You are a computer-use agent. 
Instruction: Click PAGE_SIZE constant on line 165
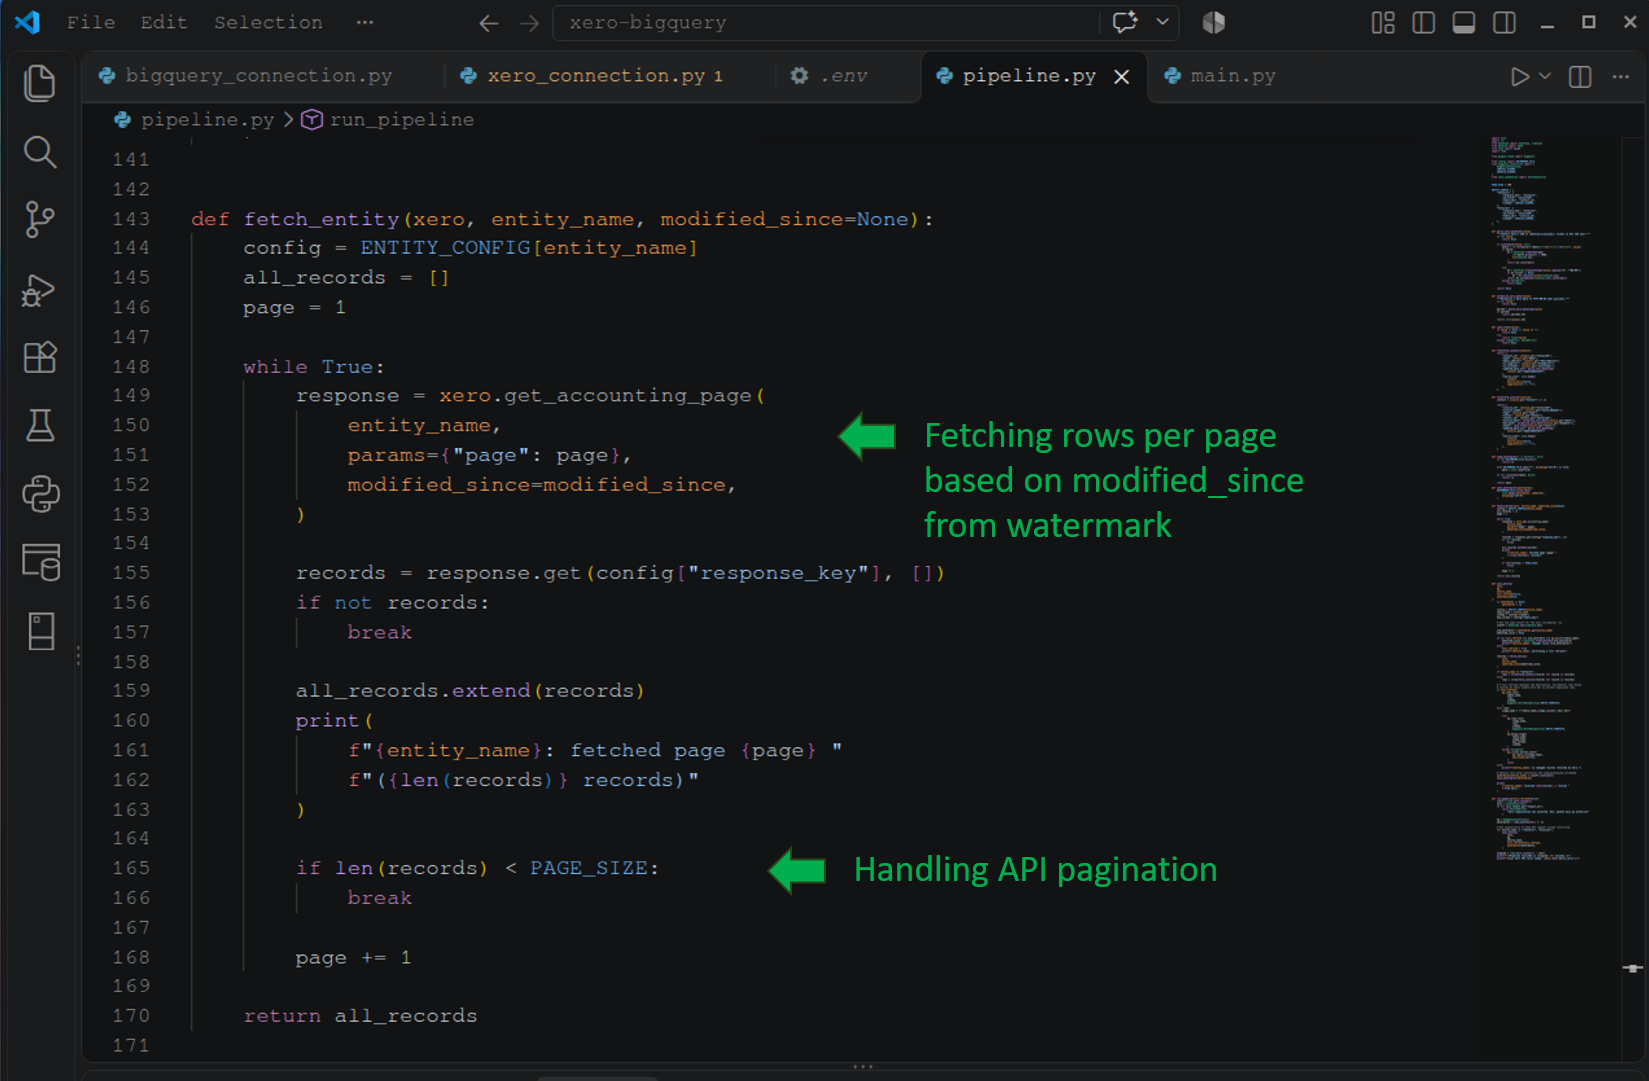[x=588, y=868]
